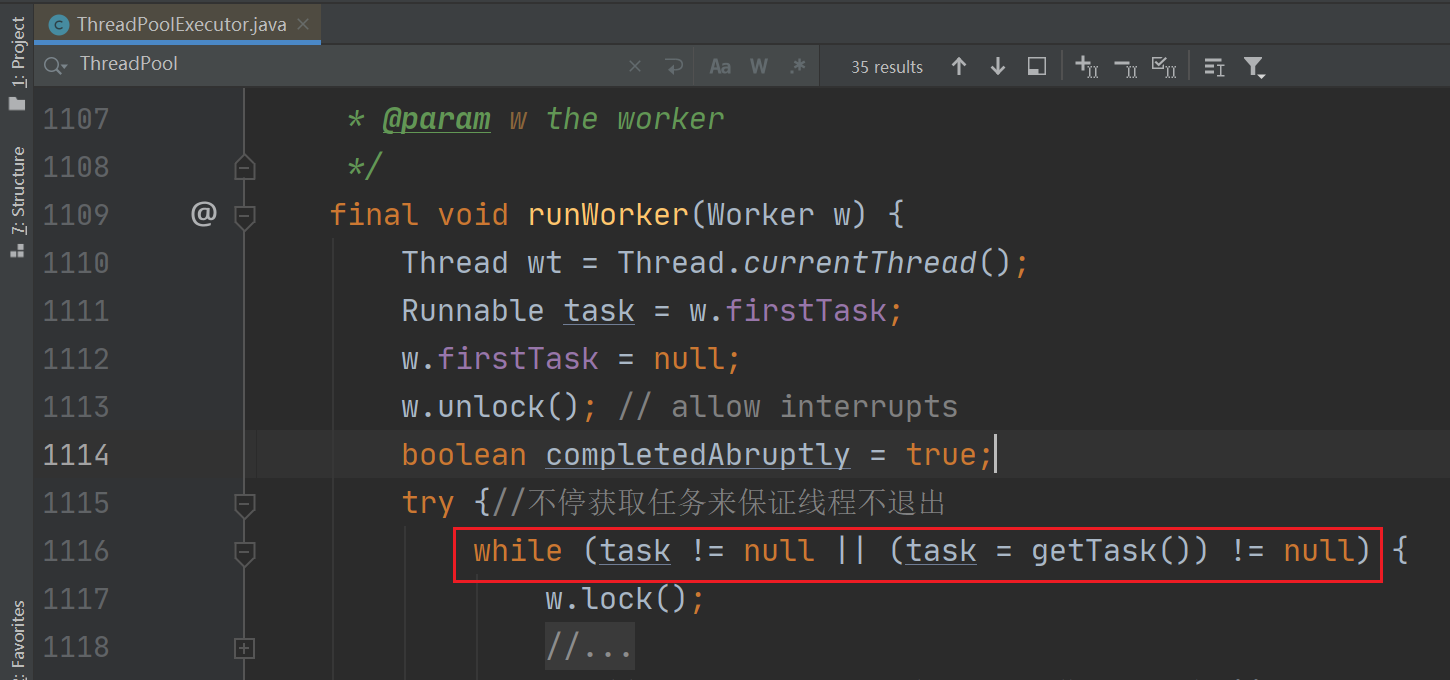Expand folded region at line 1118
Image resolution: width=1450 pixels, height=680 pixels.
click(x=244, y=648)
